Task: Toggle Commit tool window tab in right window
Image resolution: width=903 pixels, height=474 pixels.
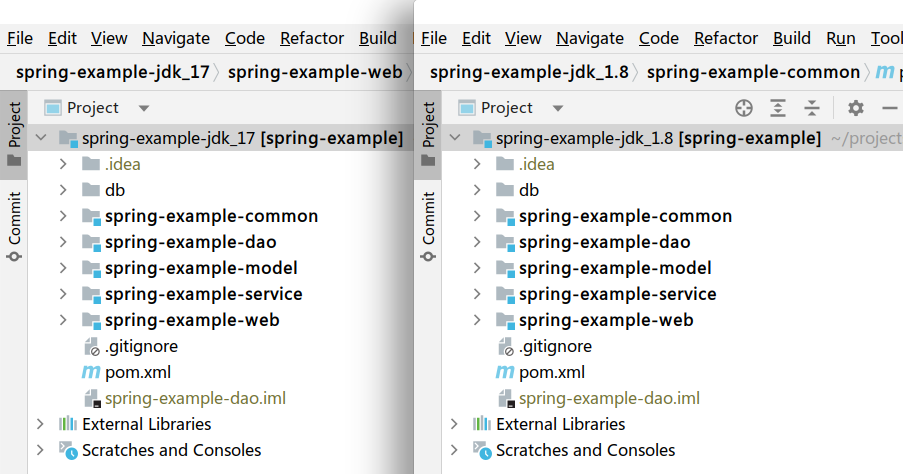Action: coord(428,226)
